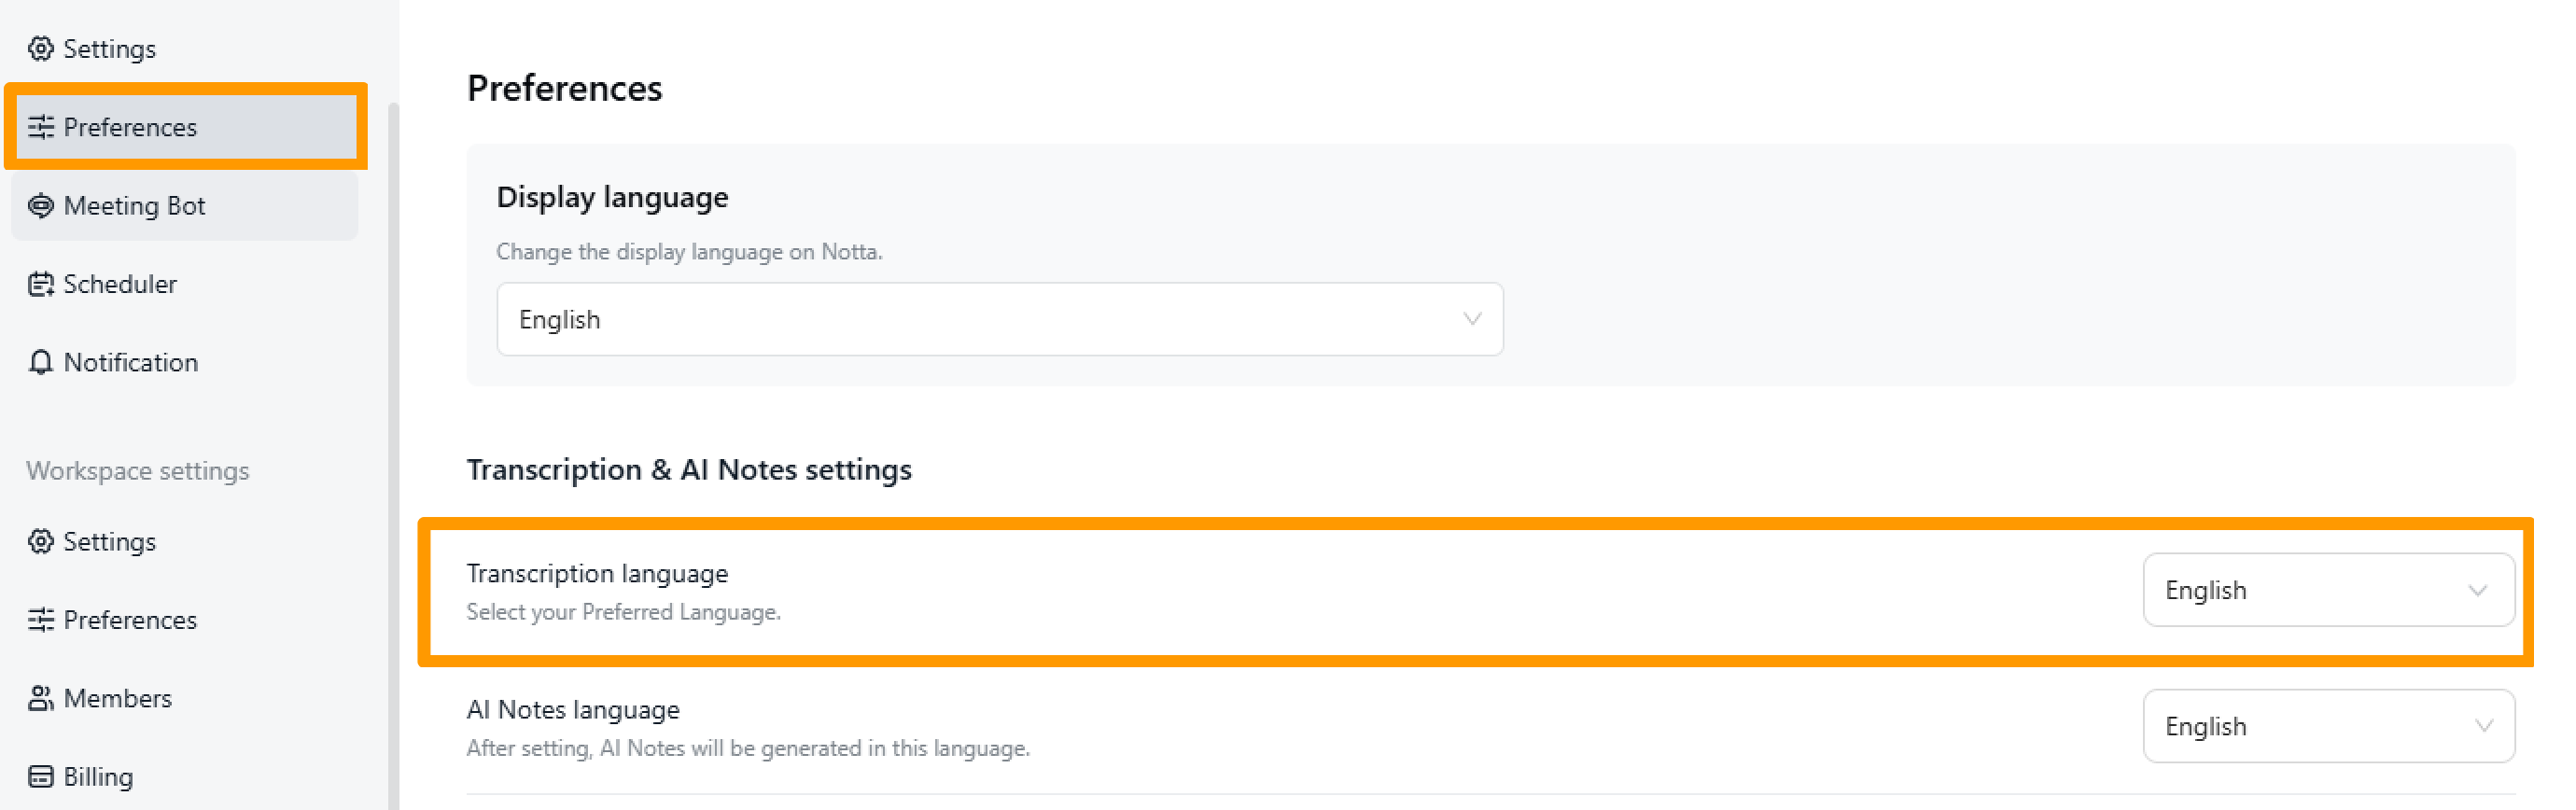Click the Display language heading
Screen dimensions: 2576x810
(612, 197)
